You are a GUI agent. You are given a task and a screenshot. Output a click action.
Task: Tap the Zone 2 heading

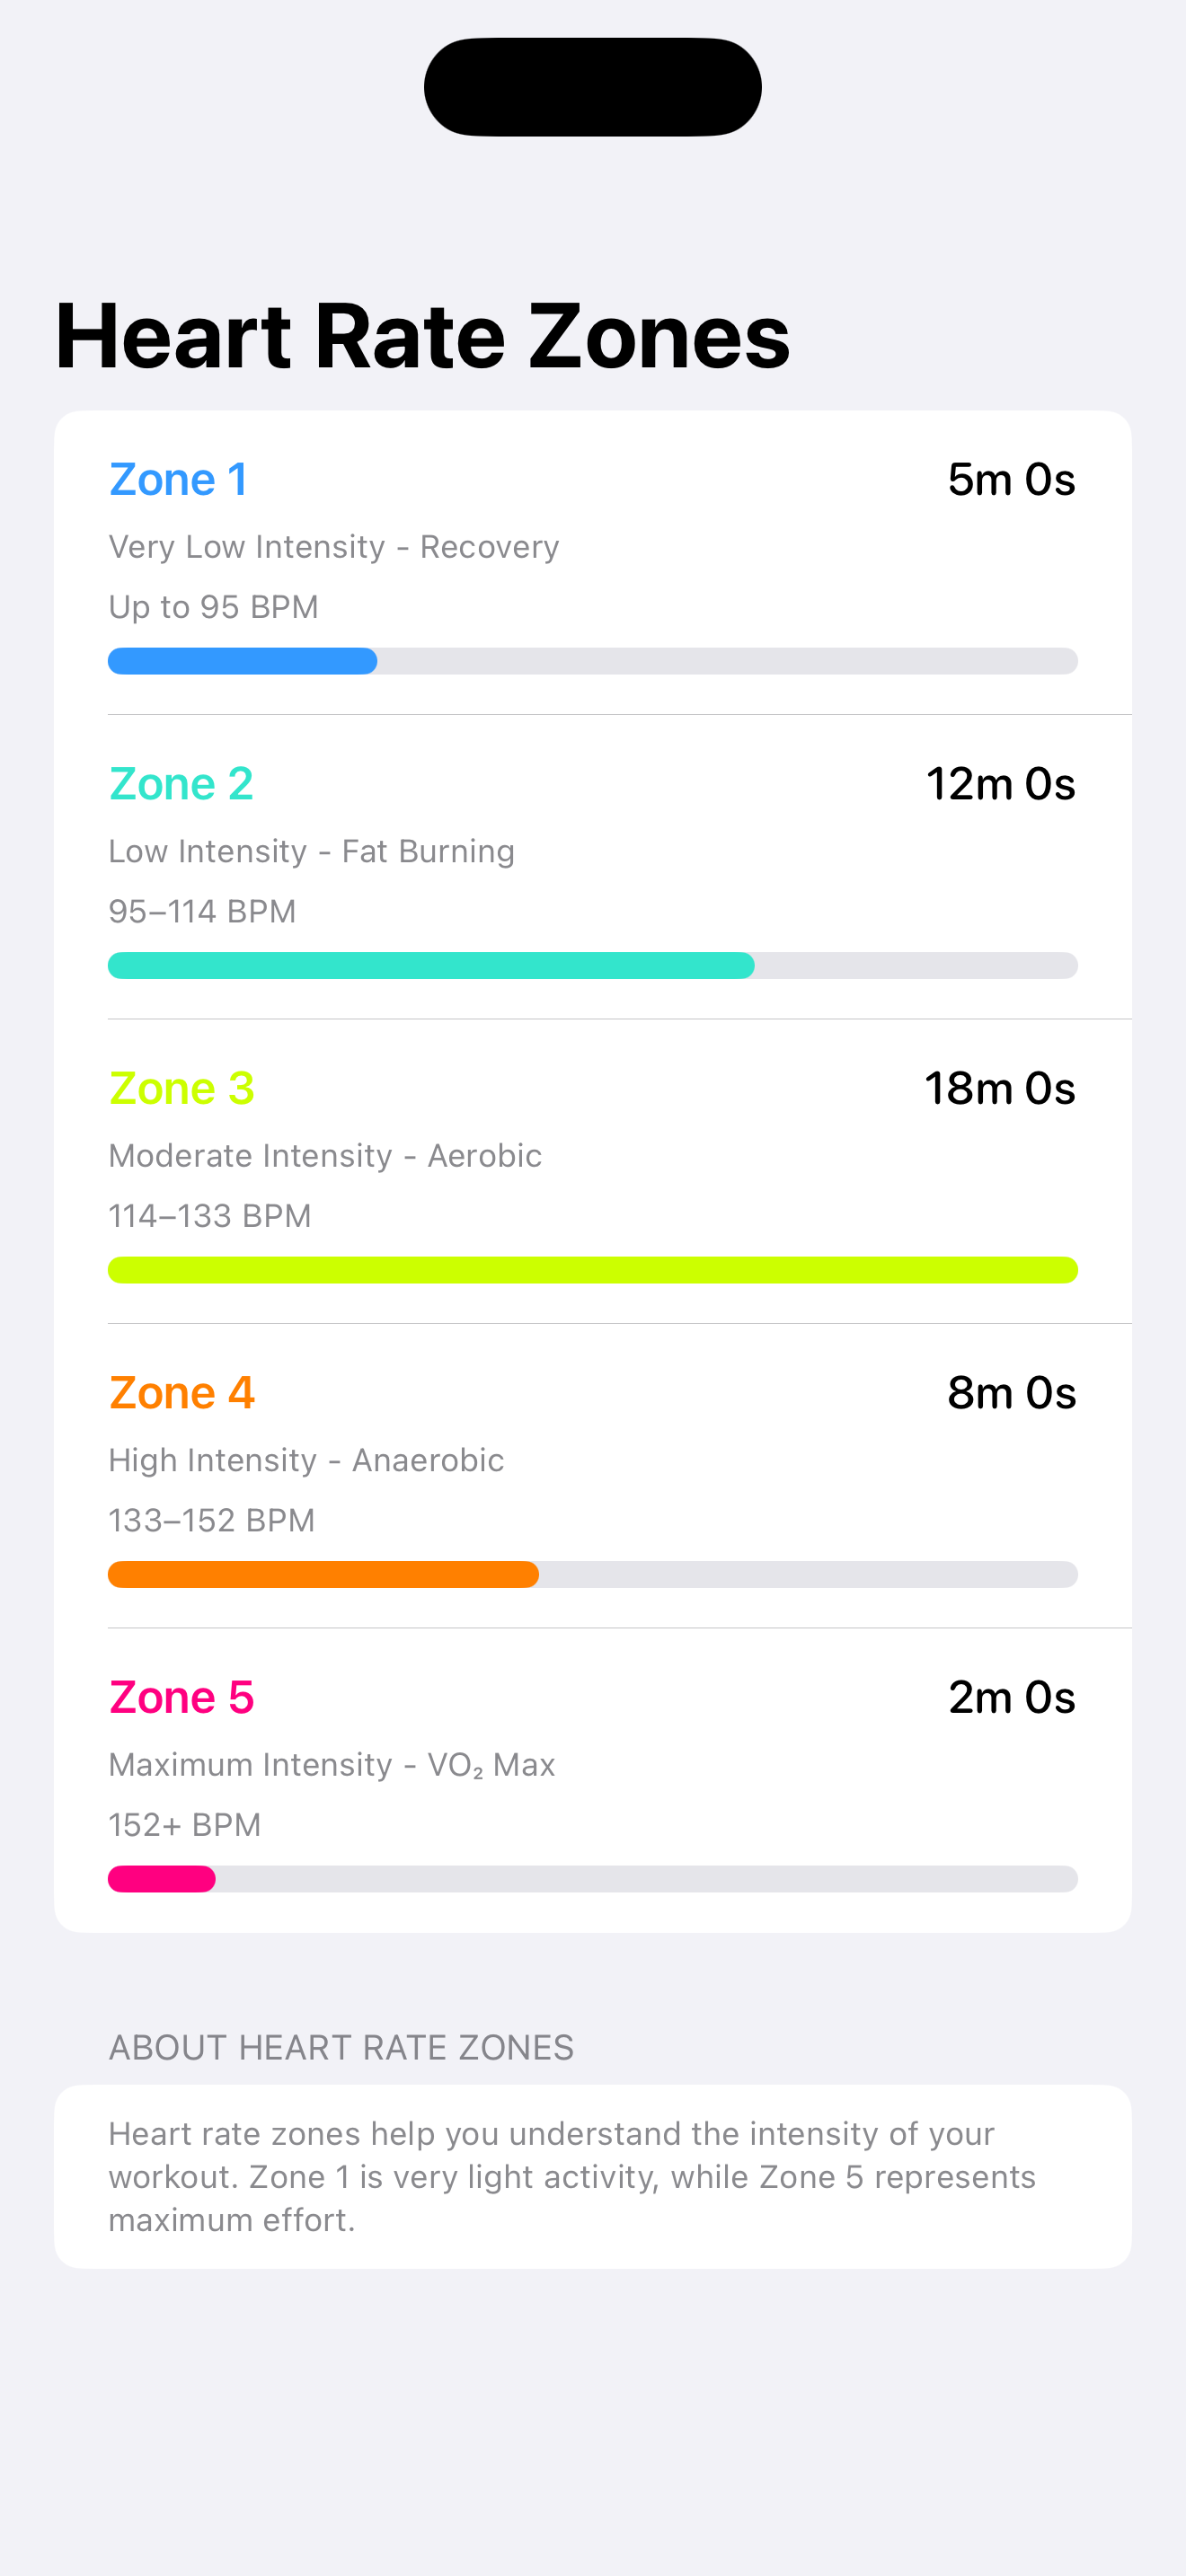[x=181, y=784]
